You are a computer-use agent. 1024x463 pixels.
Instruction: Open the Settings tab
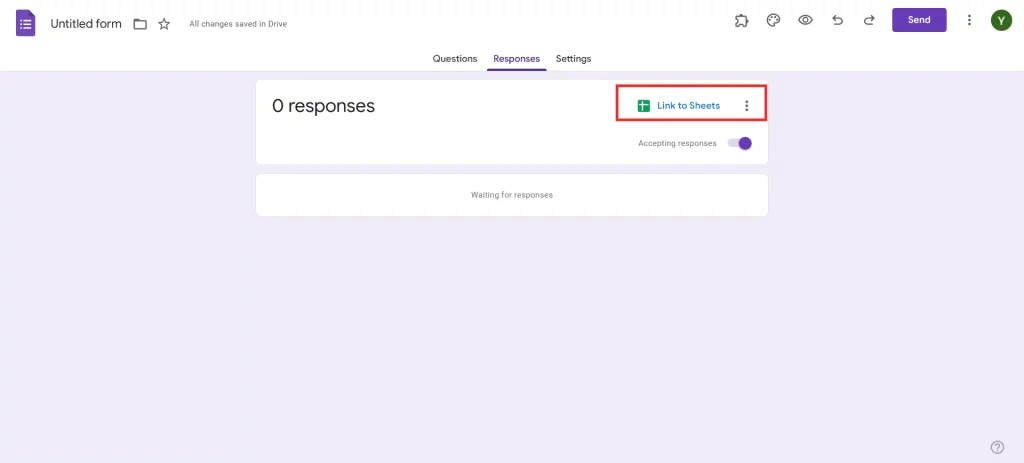[573, 59]
